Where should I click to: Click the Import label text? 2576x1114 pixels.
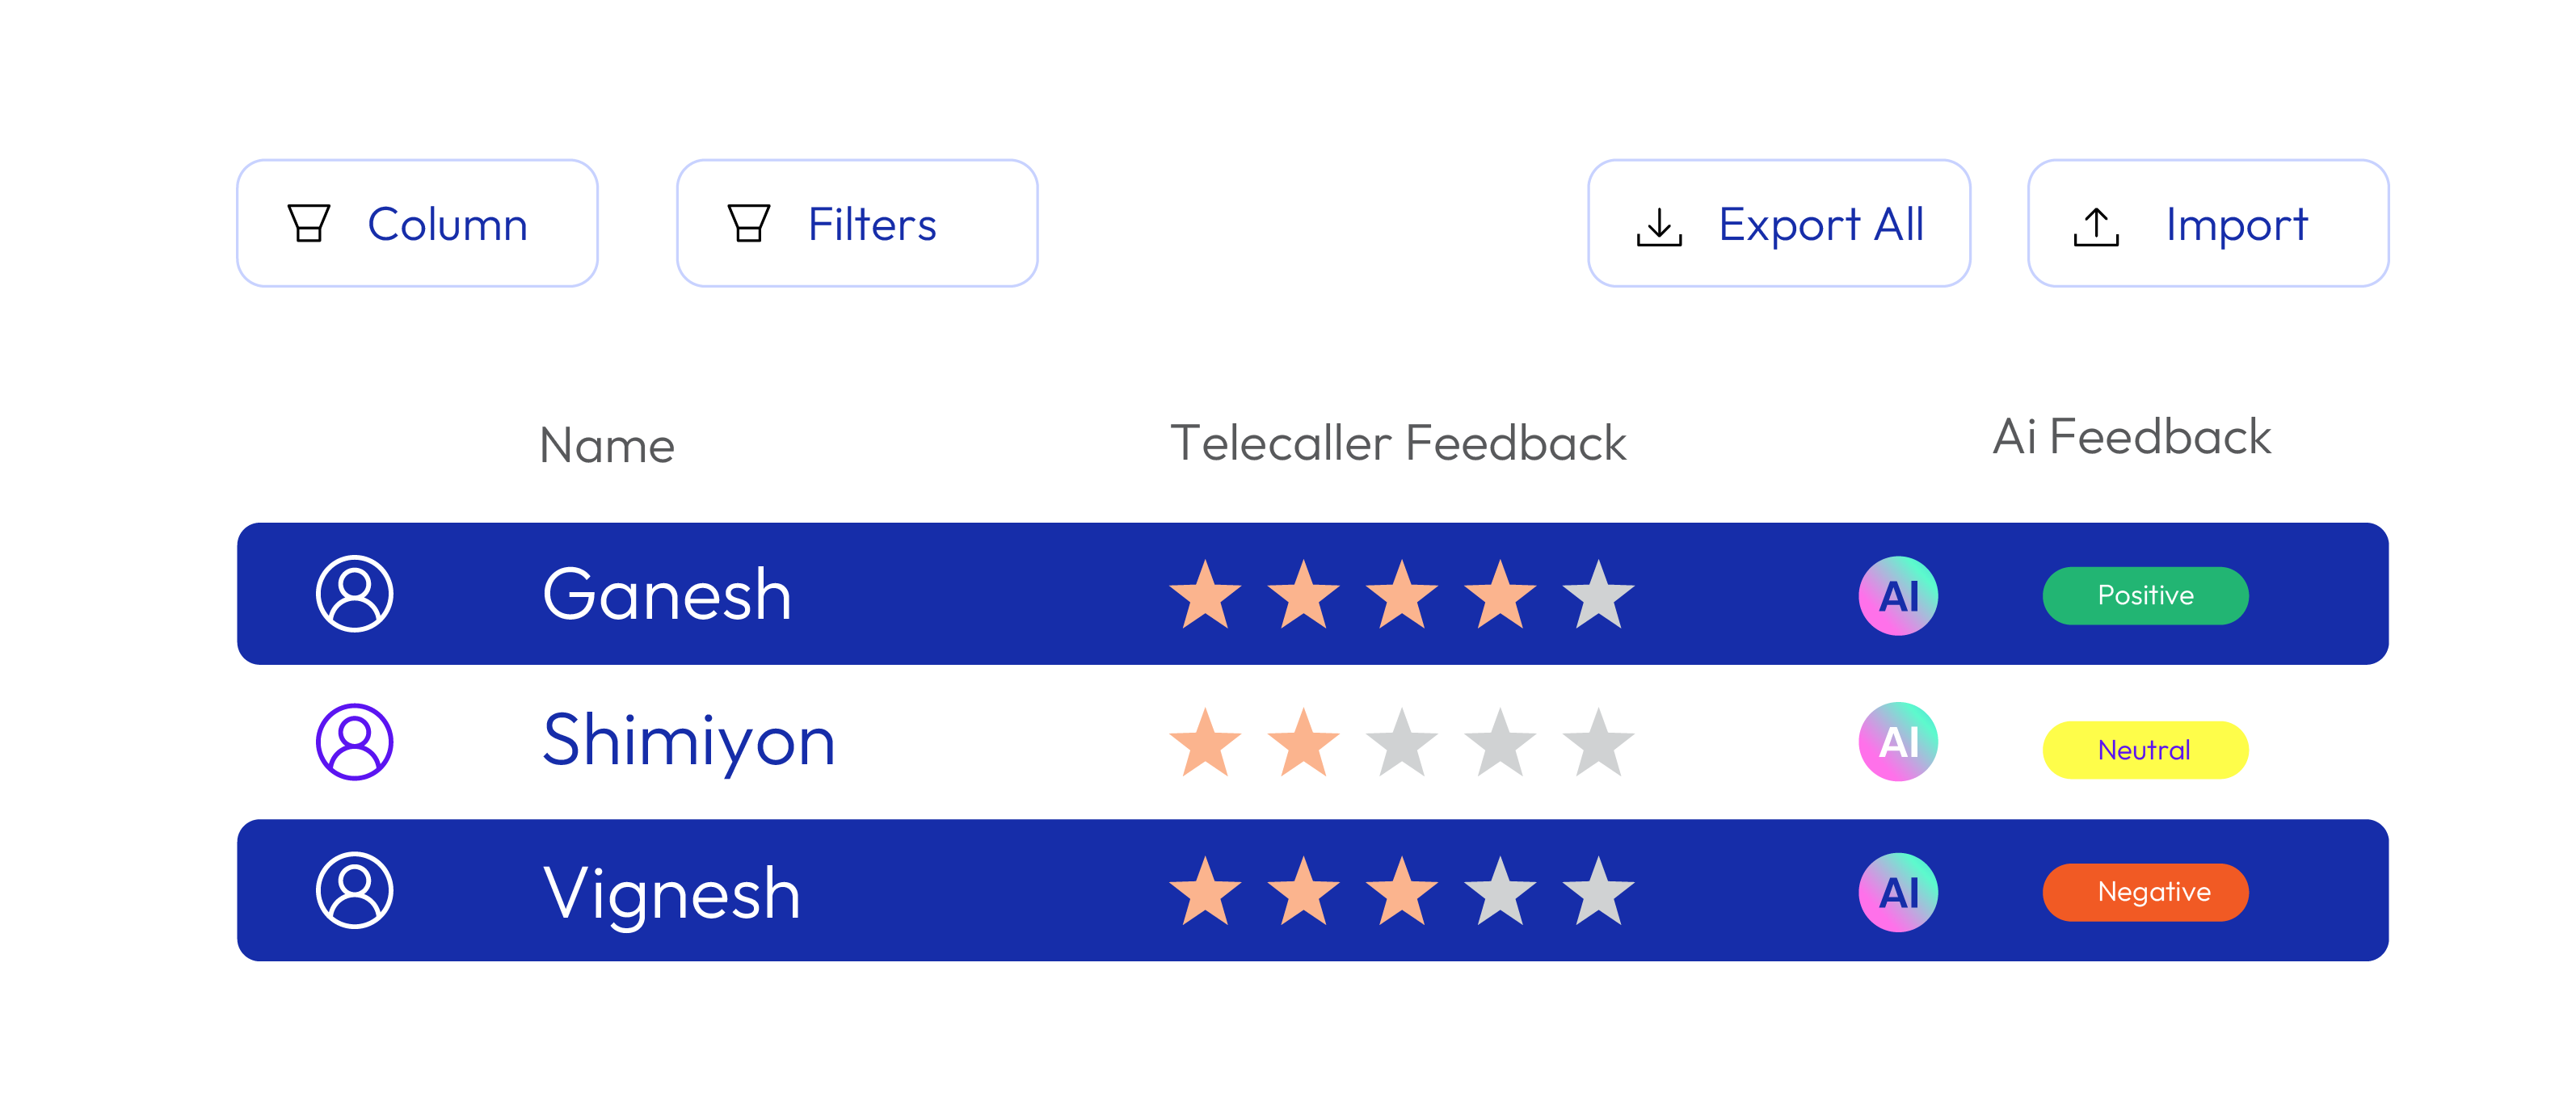pos(2236,224)
